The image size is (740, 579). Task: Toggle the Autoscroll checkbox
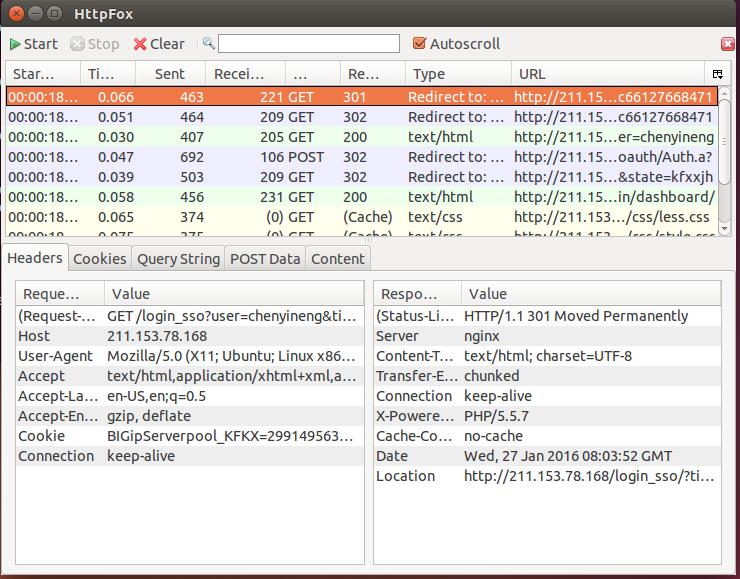click(420, 44)
